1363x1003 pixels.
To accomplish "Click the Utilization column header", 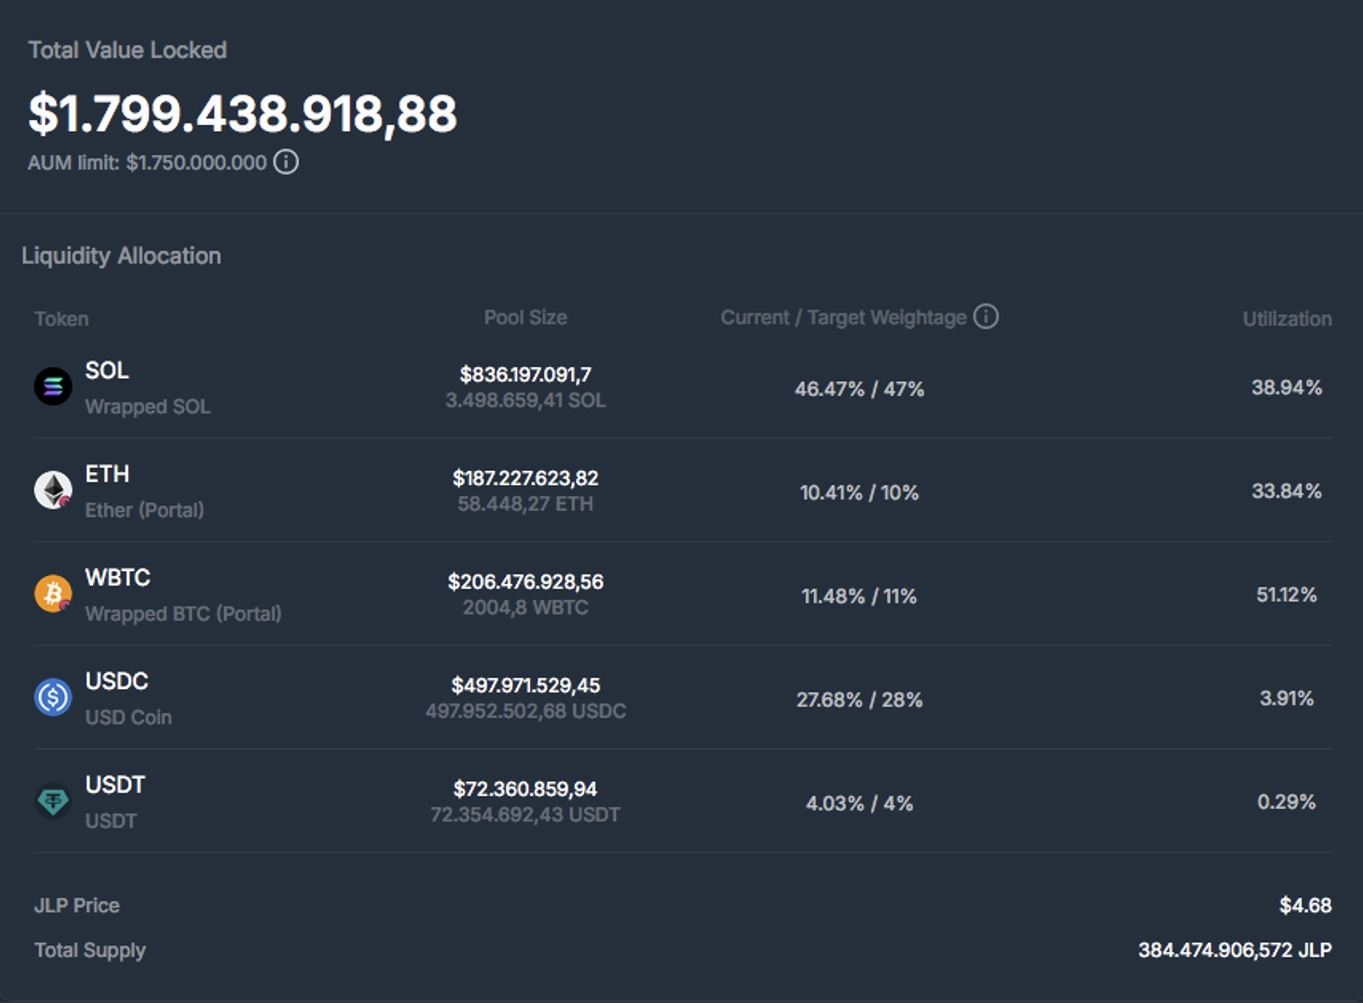I will [1287, 319].
